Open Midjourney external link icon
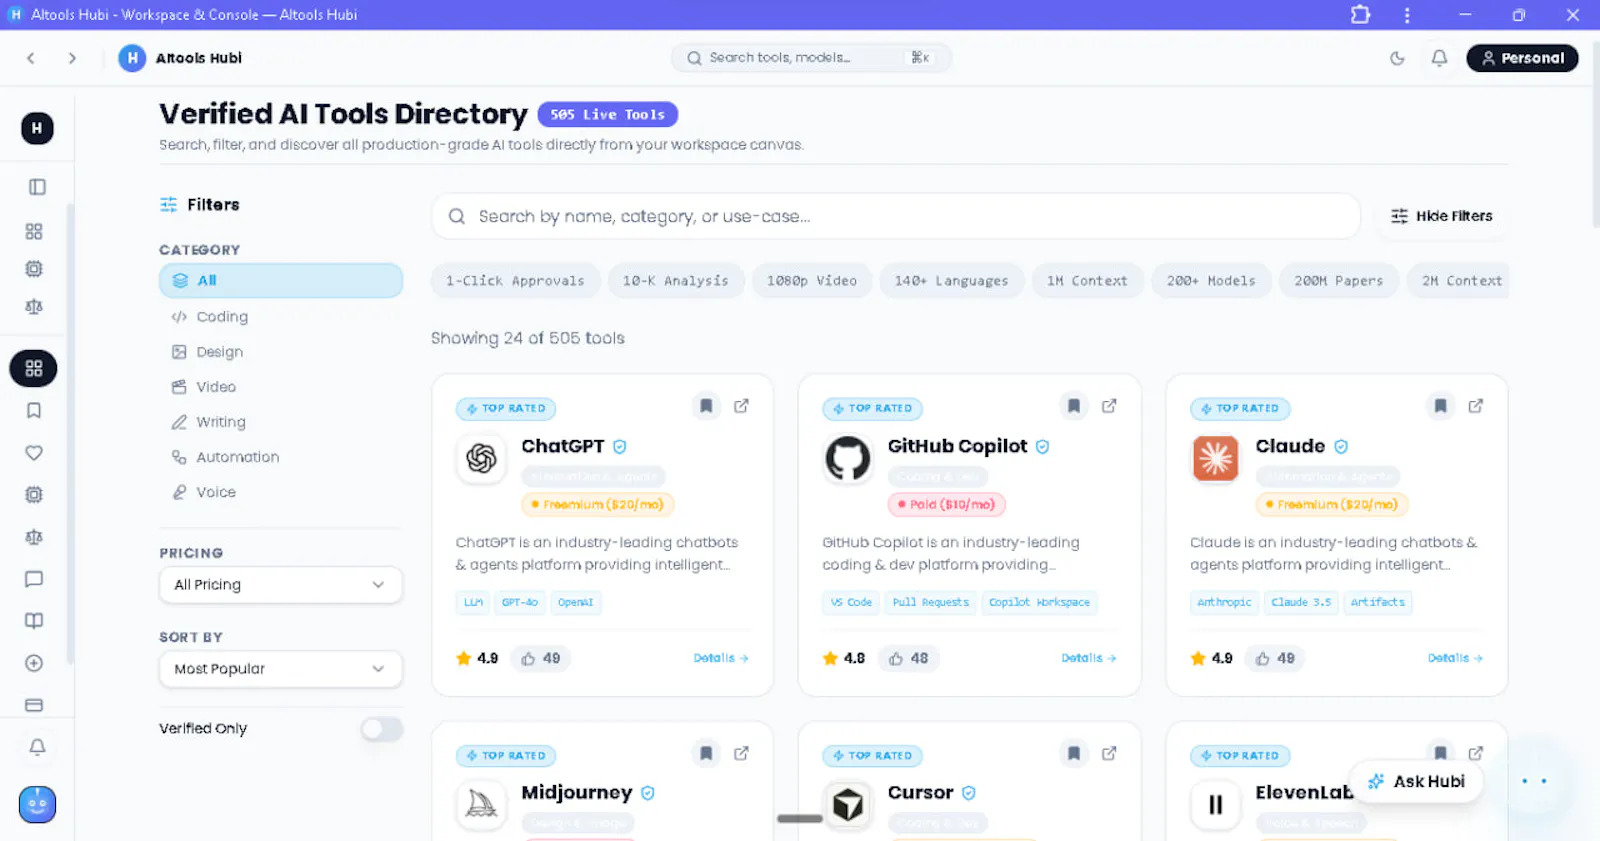1600x841 pixels. click(741, 753)
